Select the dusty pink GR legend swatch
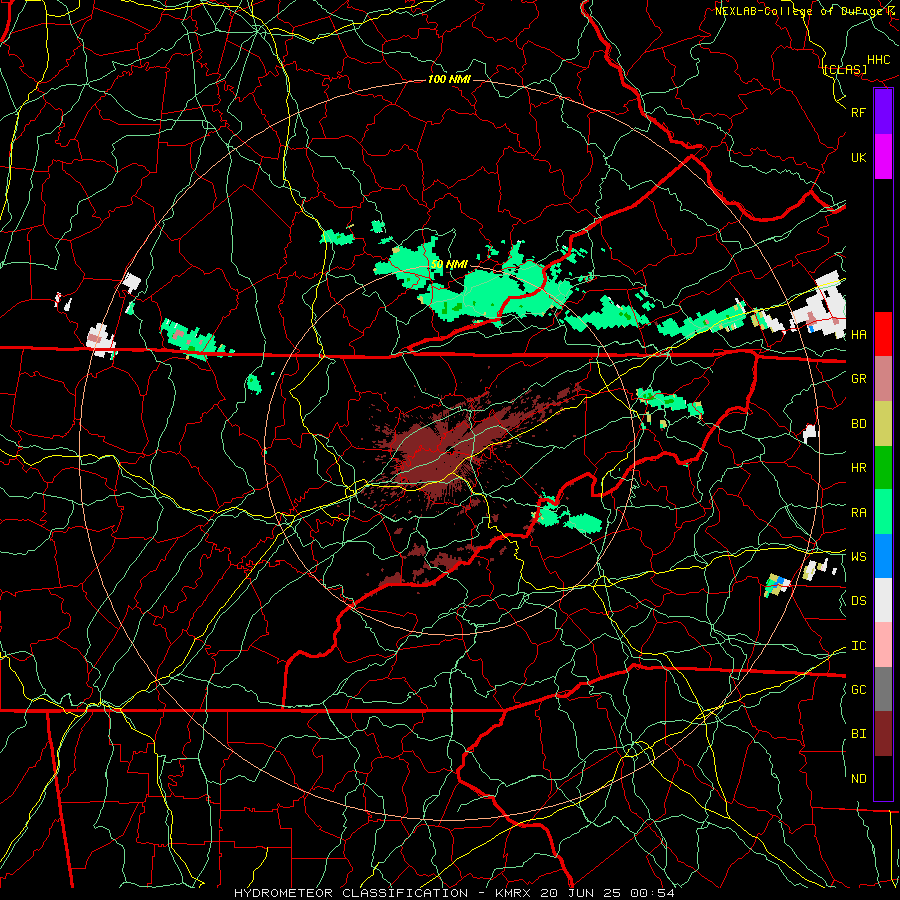Viewport: 900px width, 900px height. (883, 379)
